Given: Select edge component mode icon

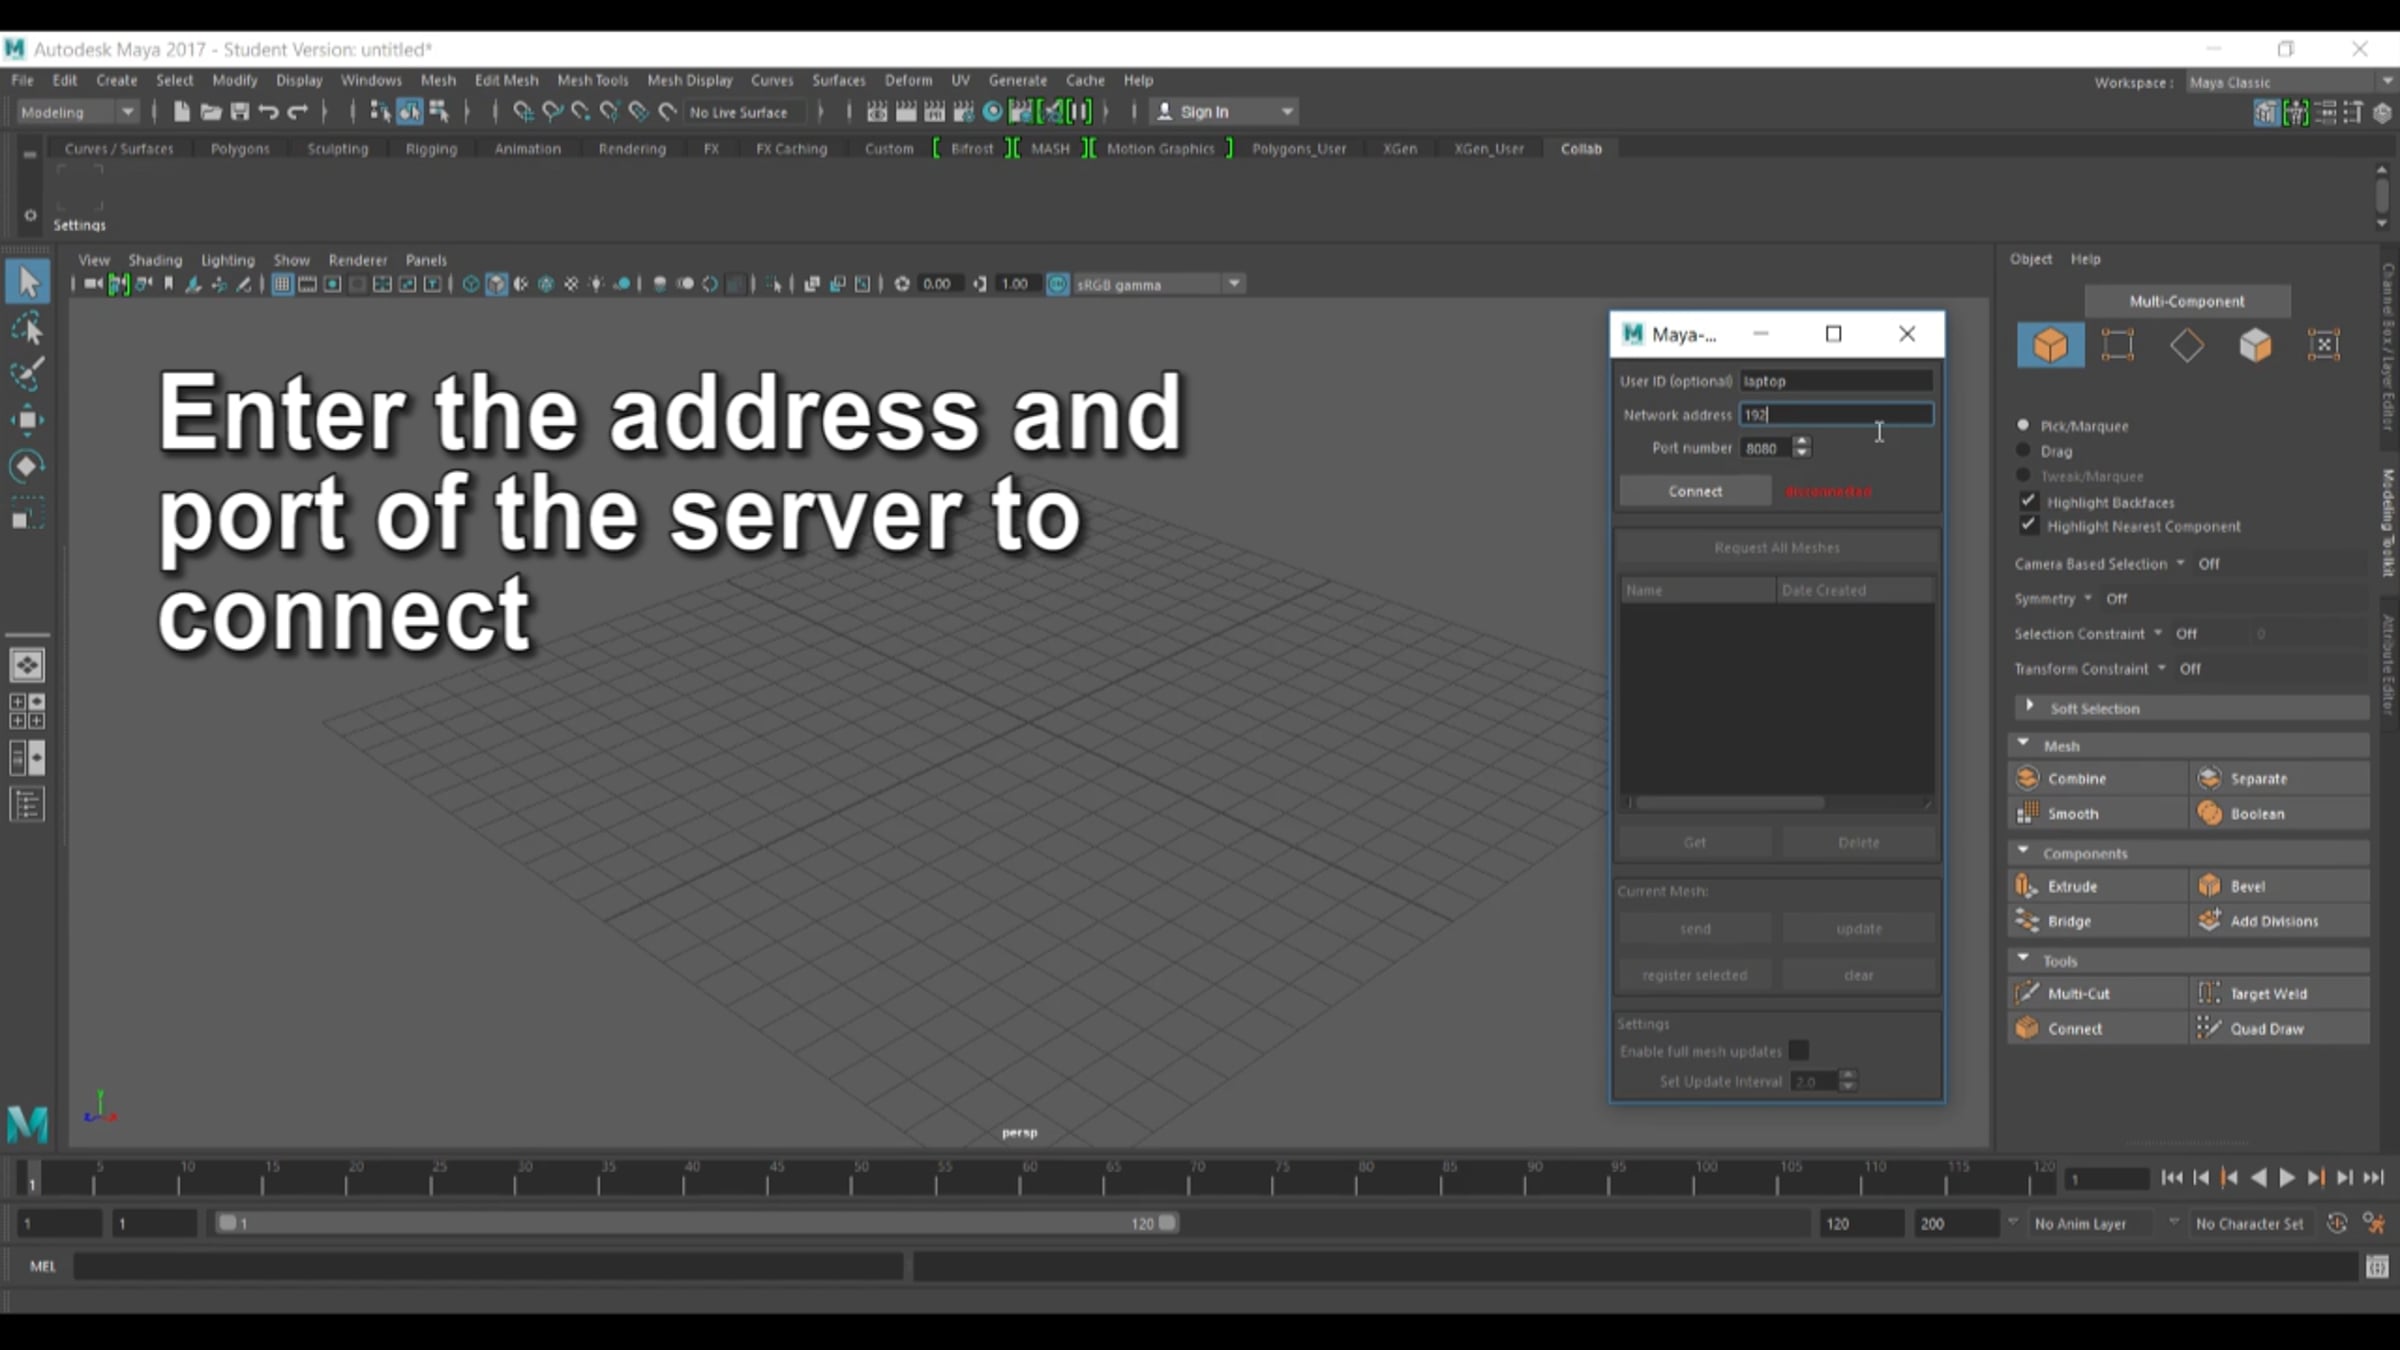Looking at the screenshot, I should (x=2186, y=345).
